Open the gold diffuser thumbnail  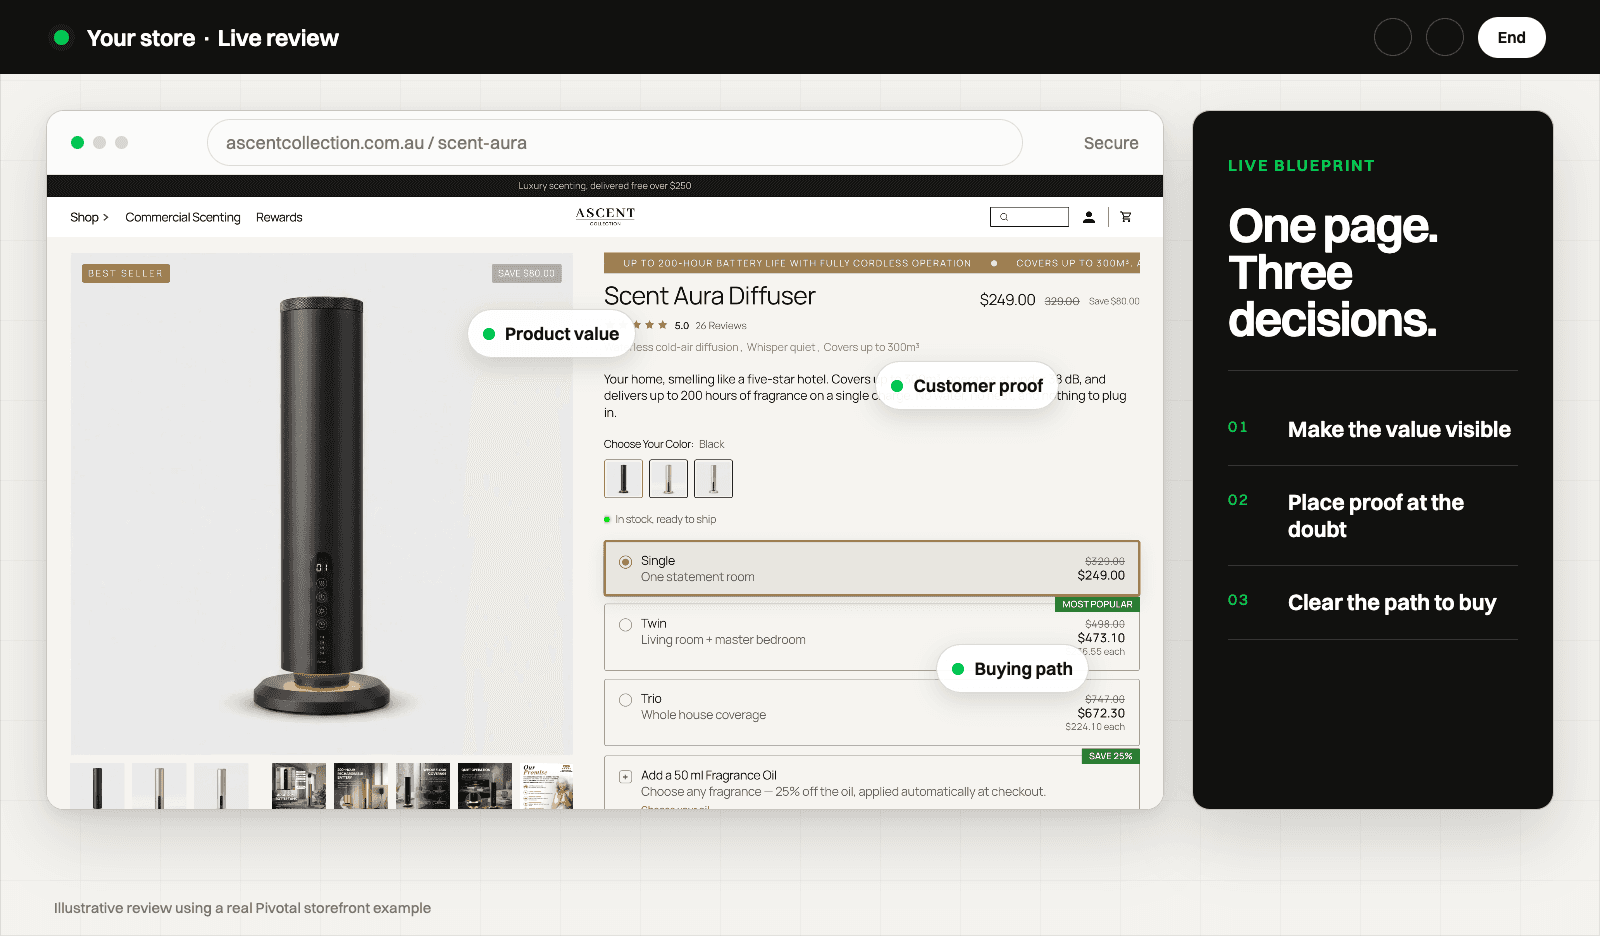click(x=159, y=786)
